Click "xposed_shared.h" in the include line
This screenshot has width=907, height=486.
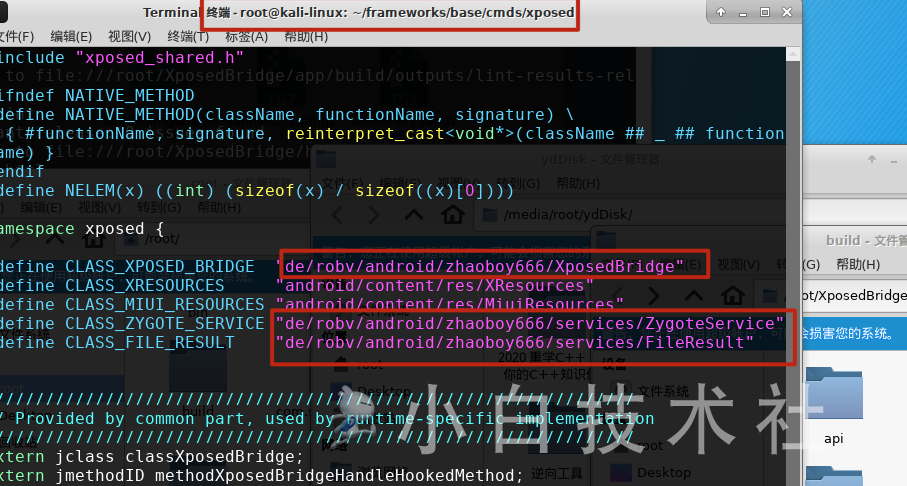[x=160, y=57]
